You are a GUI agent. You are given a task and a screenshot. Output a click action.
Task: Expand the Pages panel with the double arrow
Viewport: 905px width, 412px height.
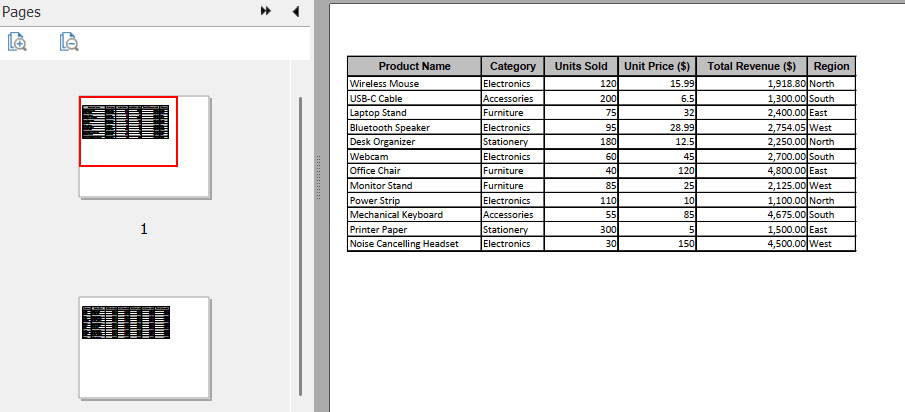[x=265, y=11]
